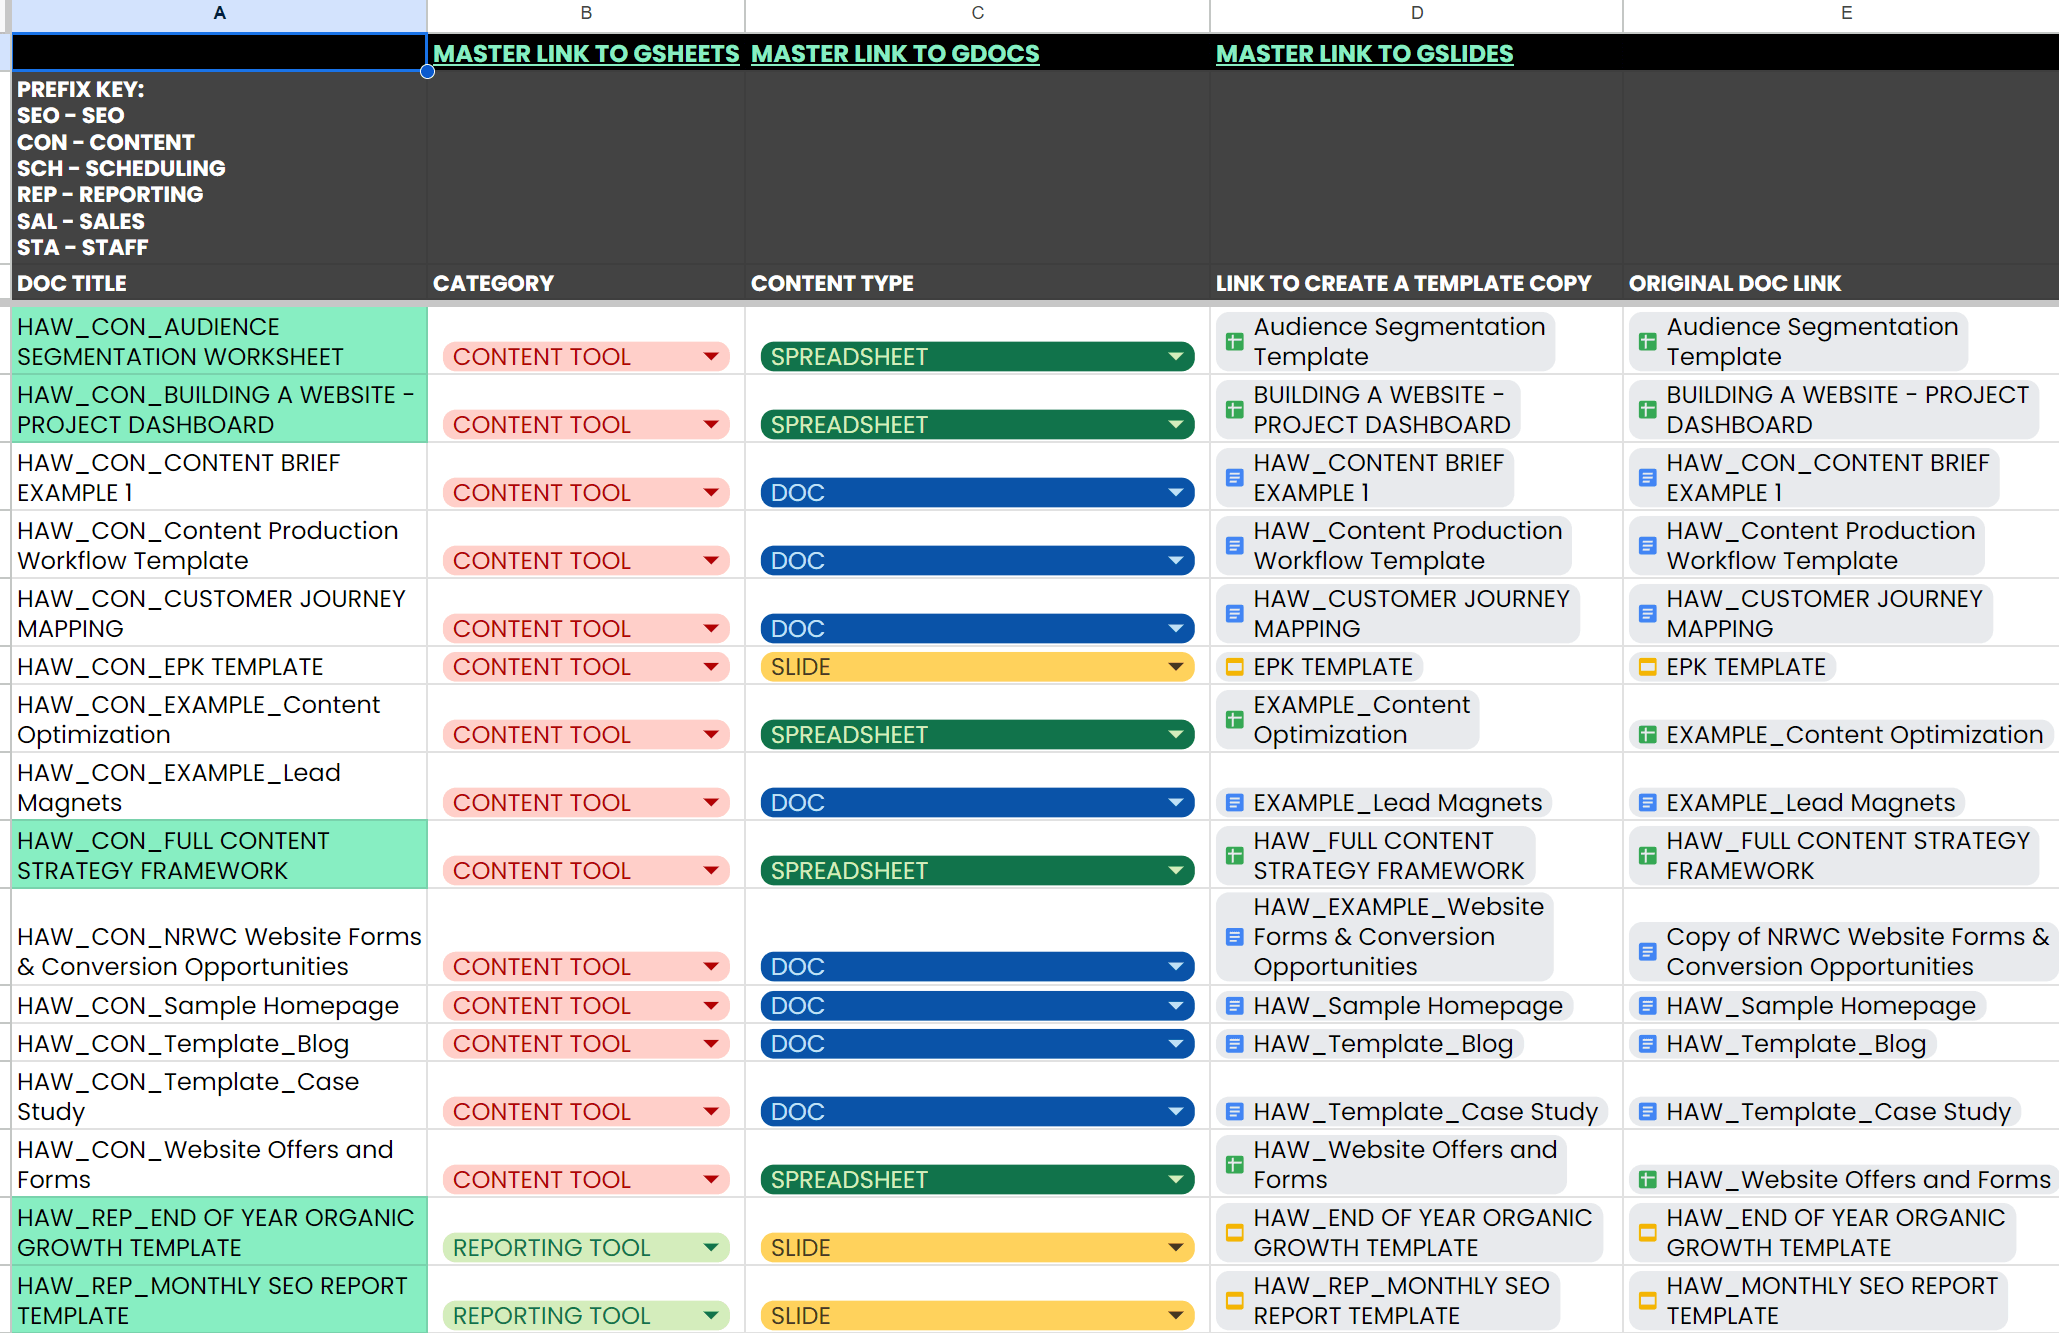Click the CONTENT TYPE header cell
Viewport: 2059px width, 1333px height.
pos(977,283)
